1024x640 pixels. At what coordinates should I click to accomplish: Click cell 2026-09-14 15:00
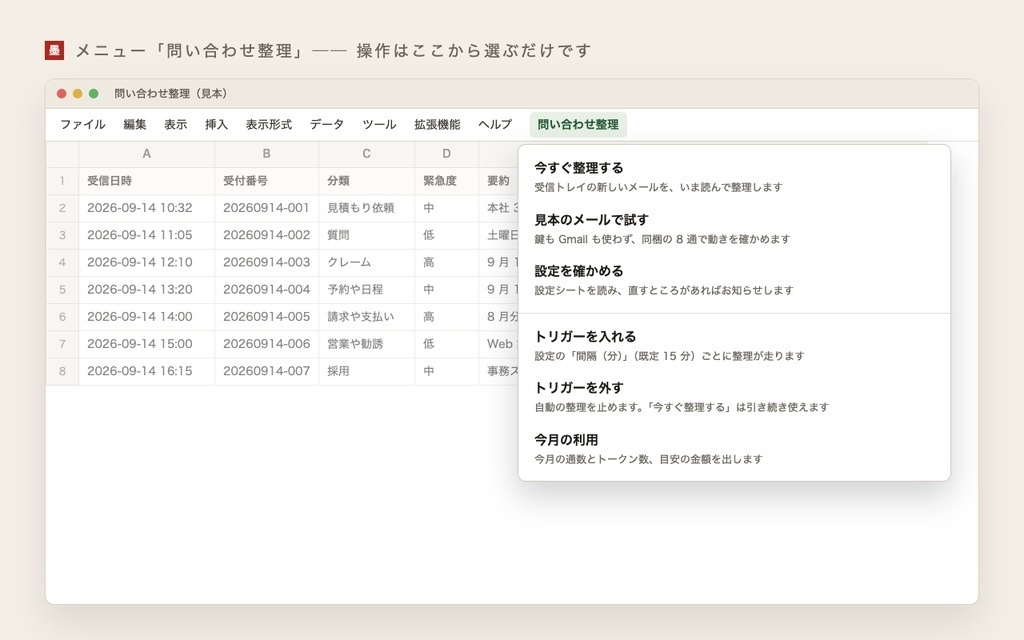tap(146, 344)
